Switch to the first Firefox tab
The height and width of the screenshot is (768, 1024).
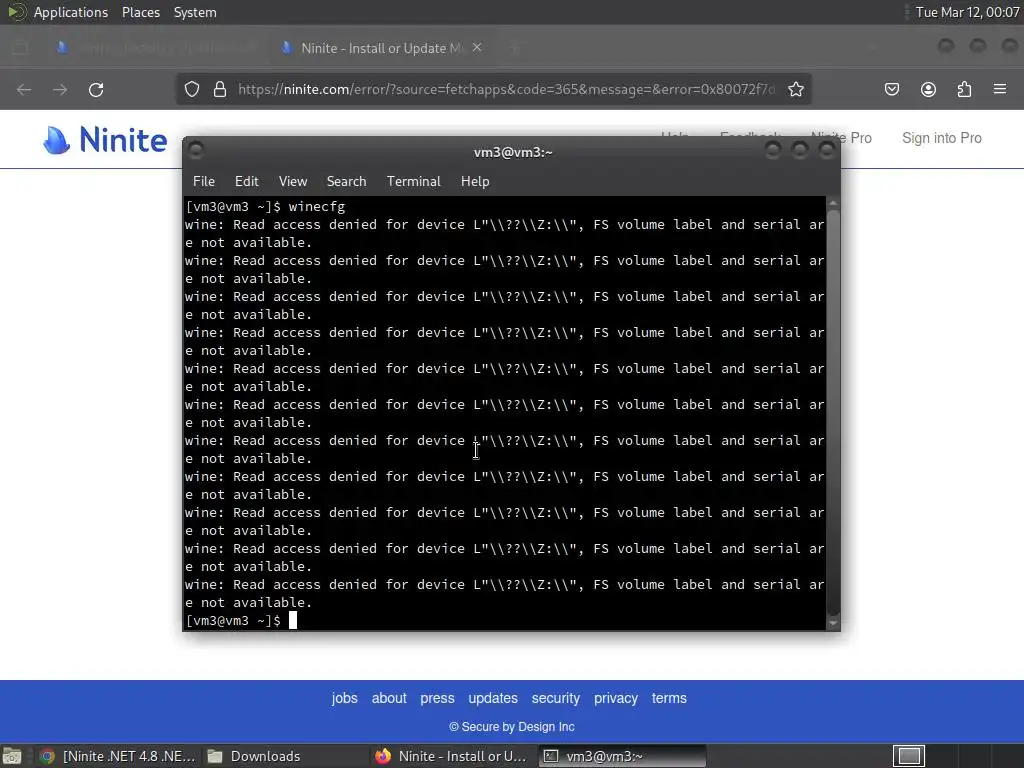point(155,48)
